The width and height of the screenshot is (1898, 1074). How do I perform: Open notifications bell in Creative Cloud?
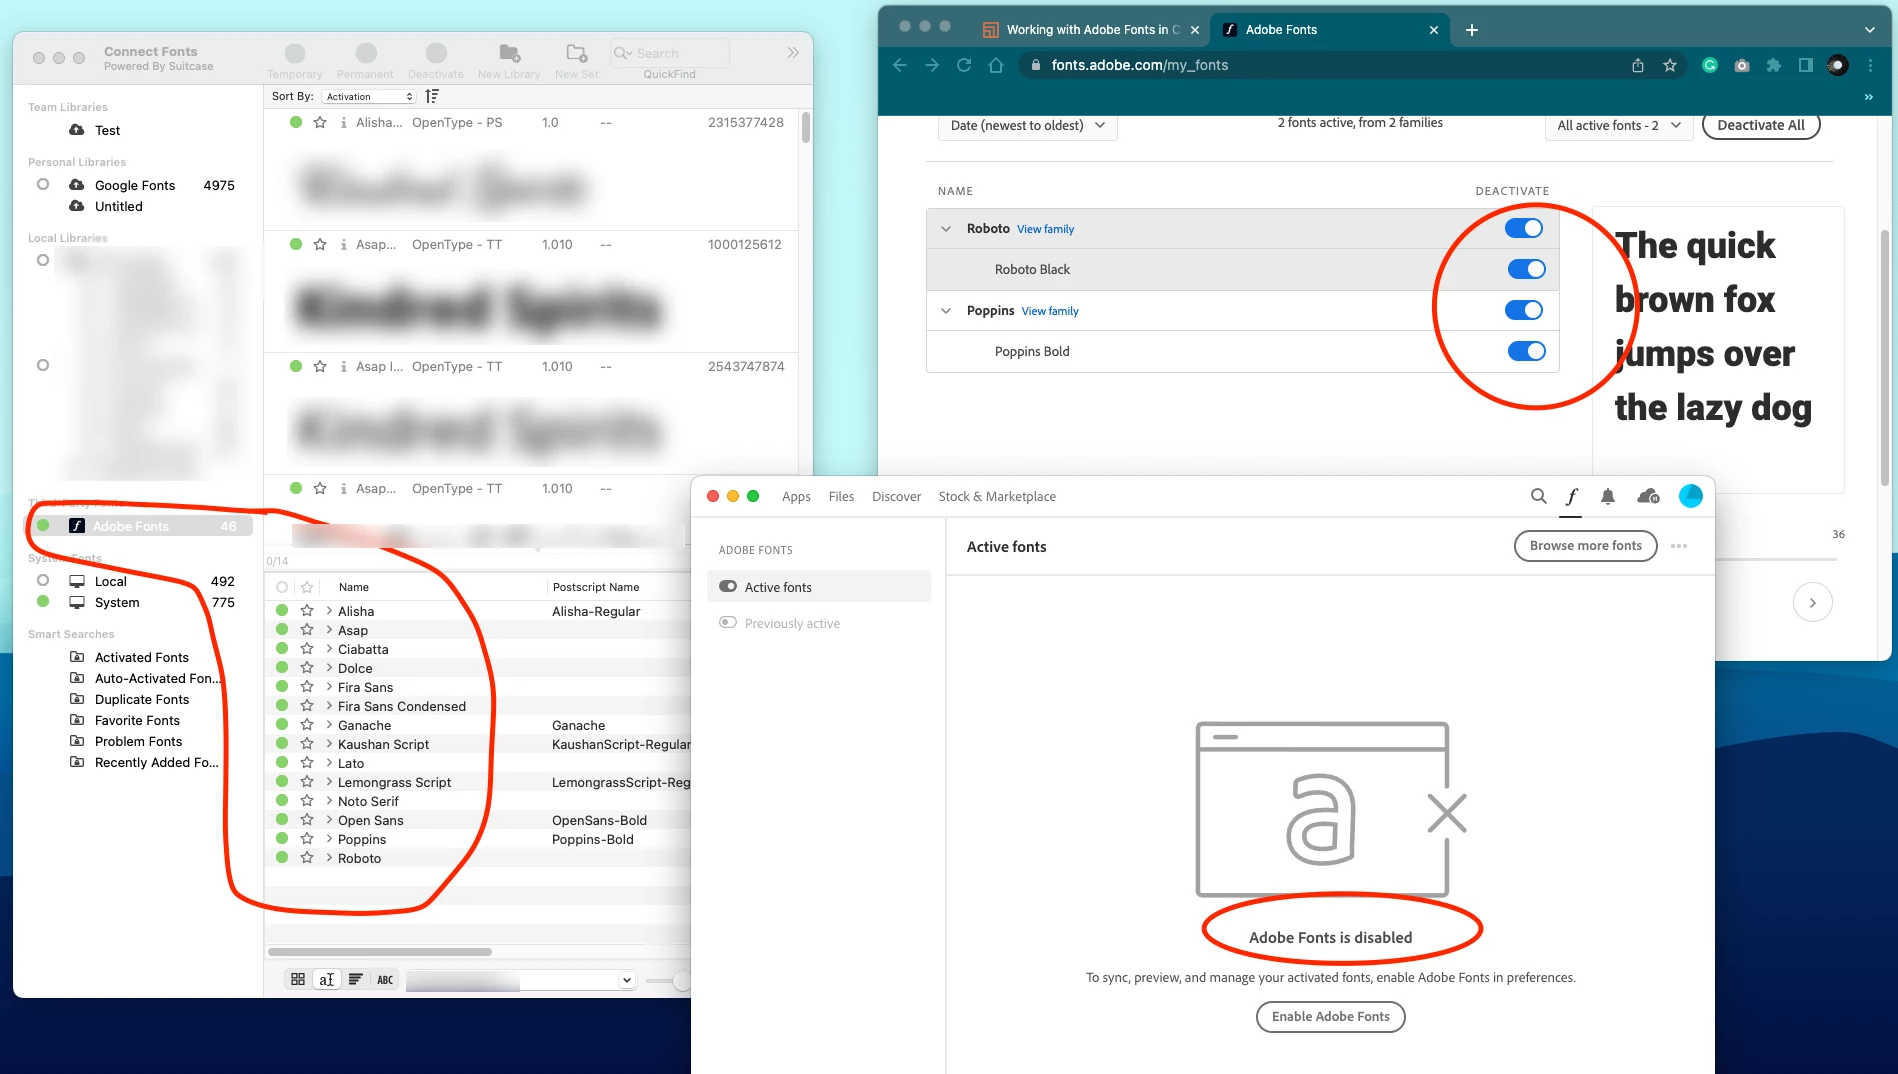(1608, 496)
